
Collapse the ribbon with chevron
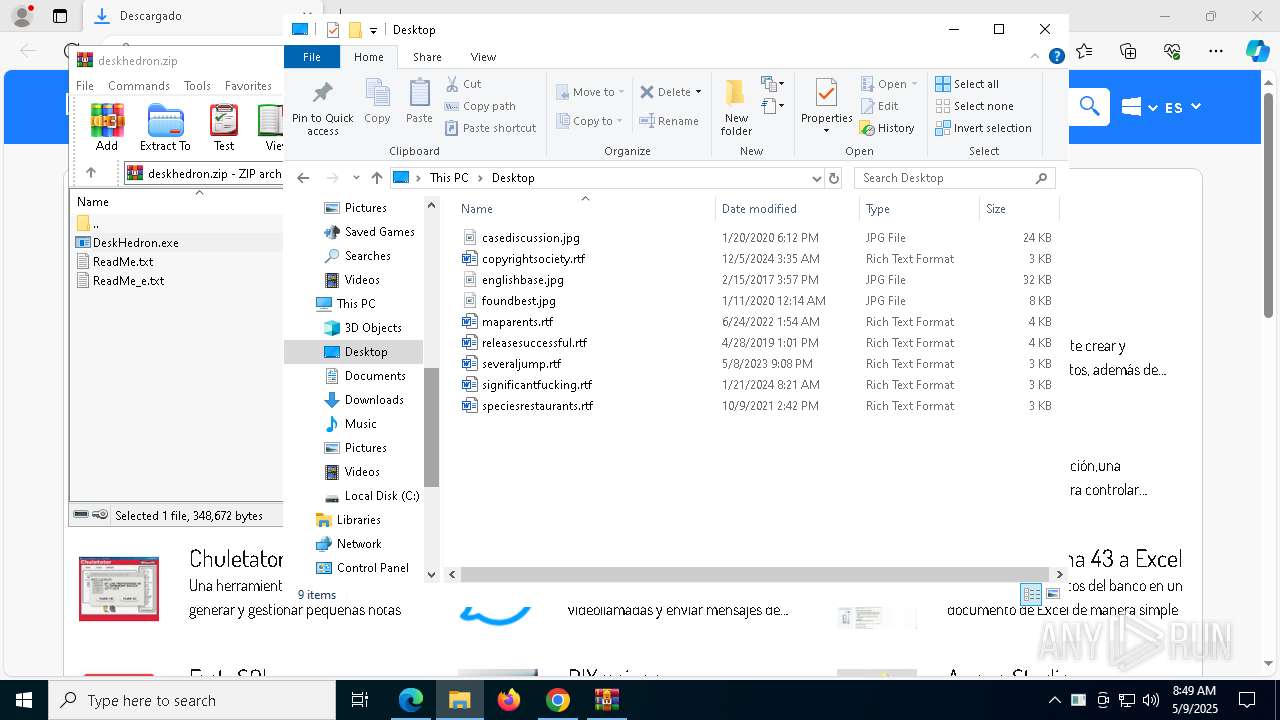[x=1036, y=57]
